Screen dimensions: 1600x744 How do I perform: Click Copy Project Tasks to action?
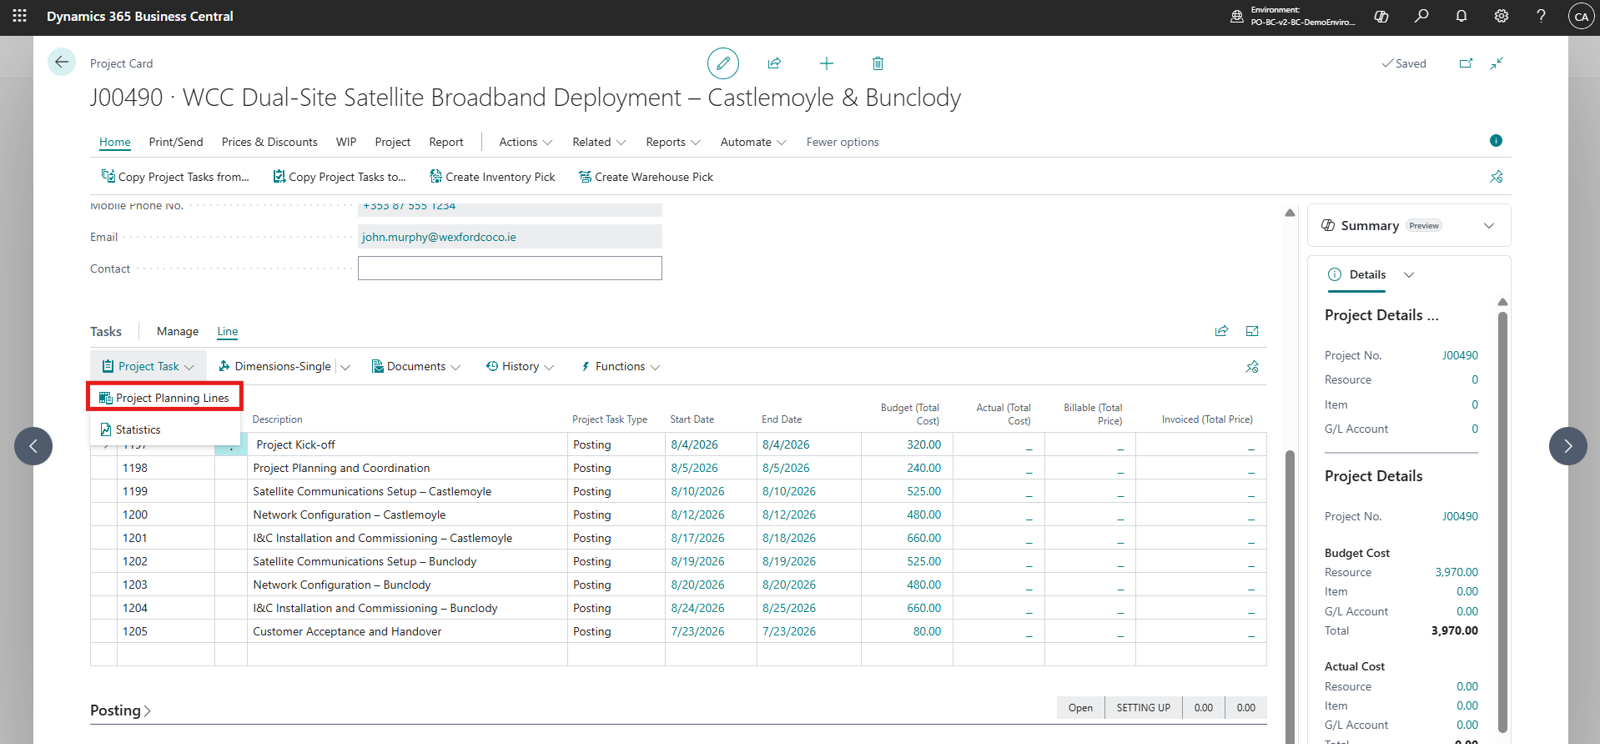pos(339,177)
